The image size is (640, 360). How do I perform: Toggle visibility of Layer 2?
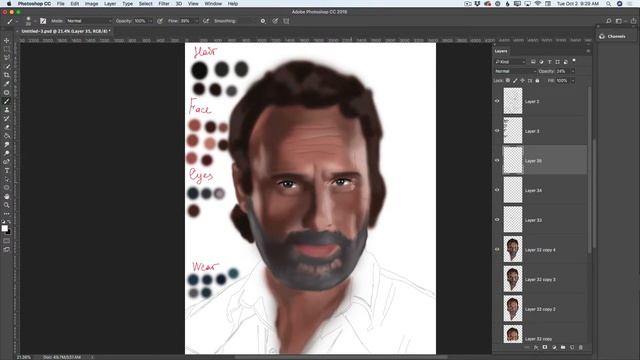497,101
